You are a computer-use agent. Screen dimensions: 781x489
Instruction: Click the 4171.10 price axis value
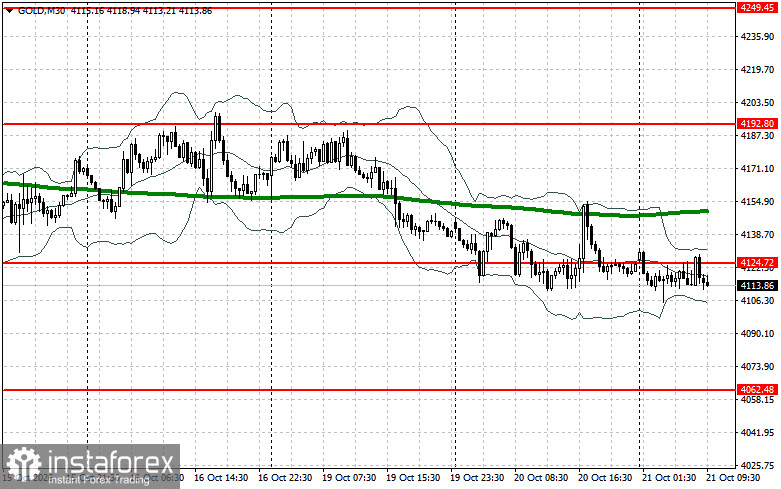758,168
